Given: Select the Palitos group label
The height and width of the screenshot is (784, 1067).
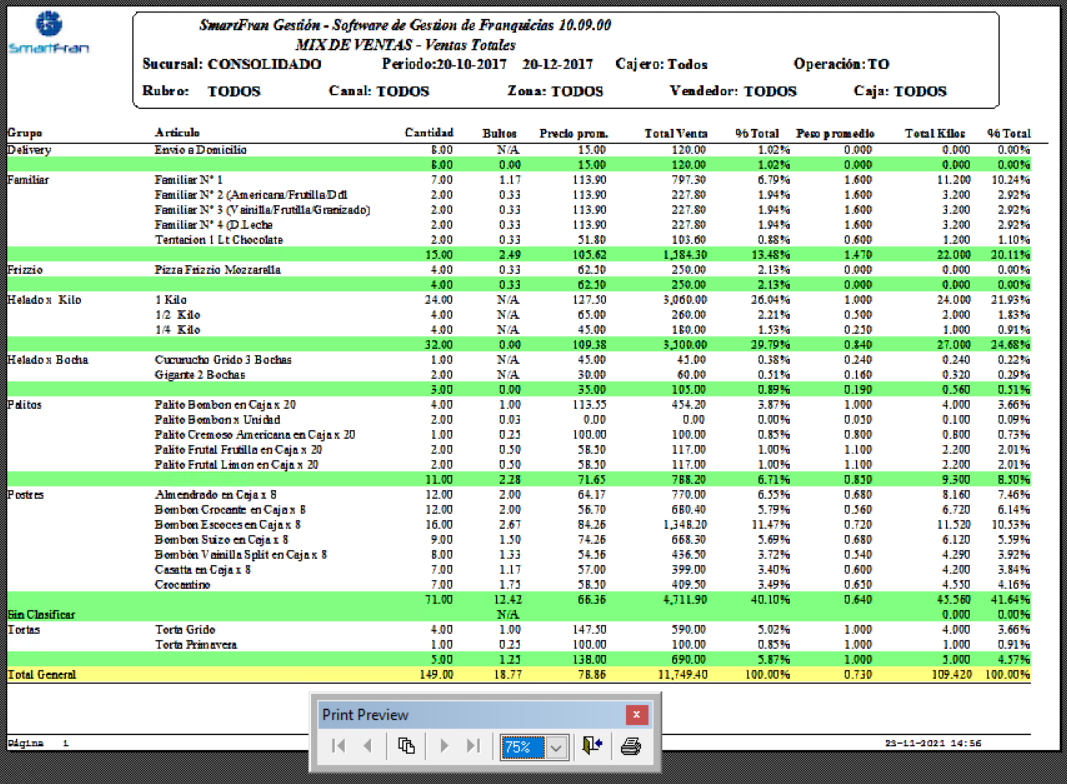Looking at the screenshot, I should [24, 404].
